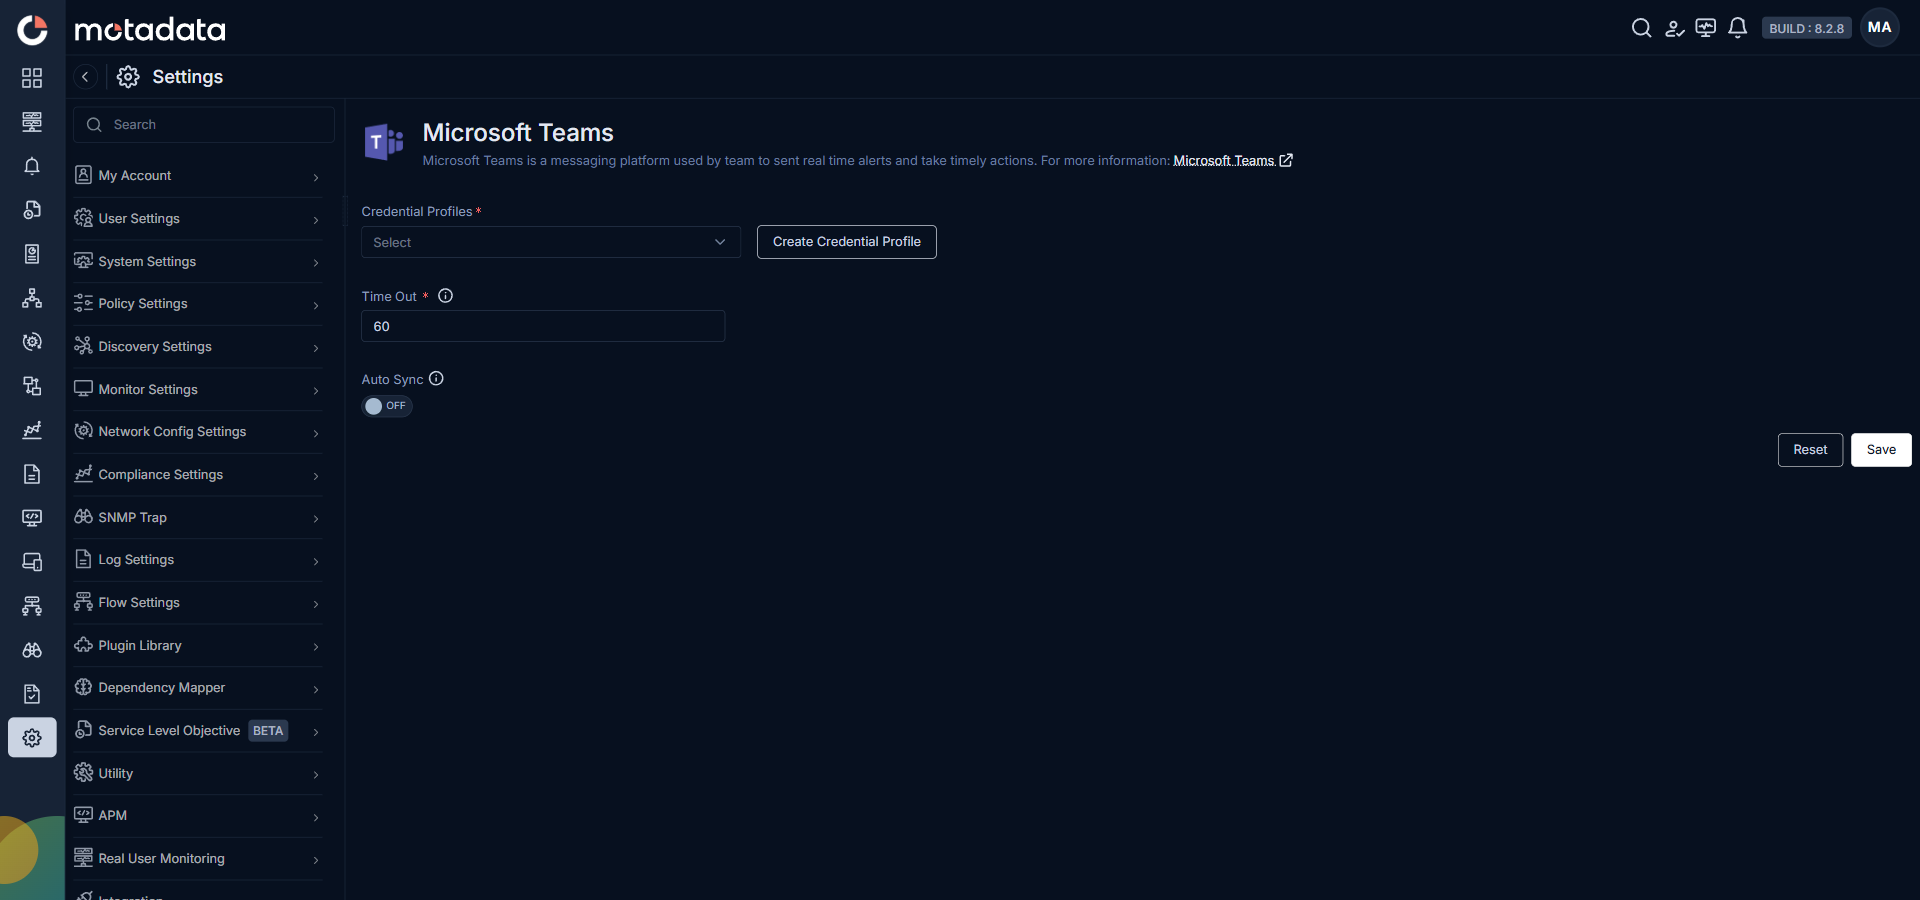Screen dimensions: 1920x900
Task: Open the gear with circular arrows rail icon
Action: click(x=32, y=342)
